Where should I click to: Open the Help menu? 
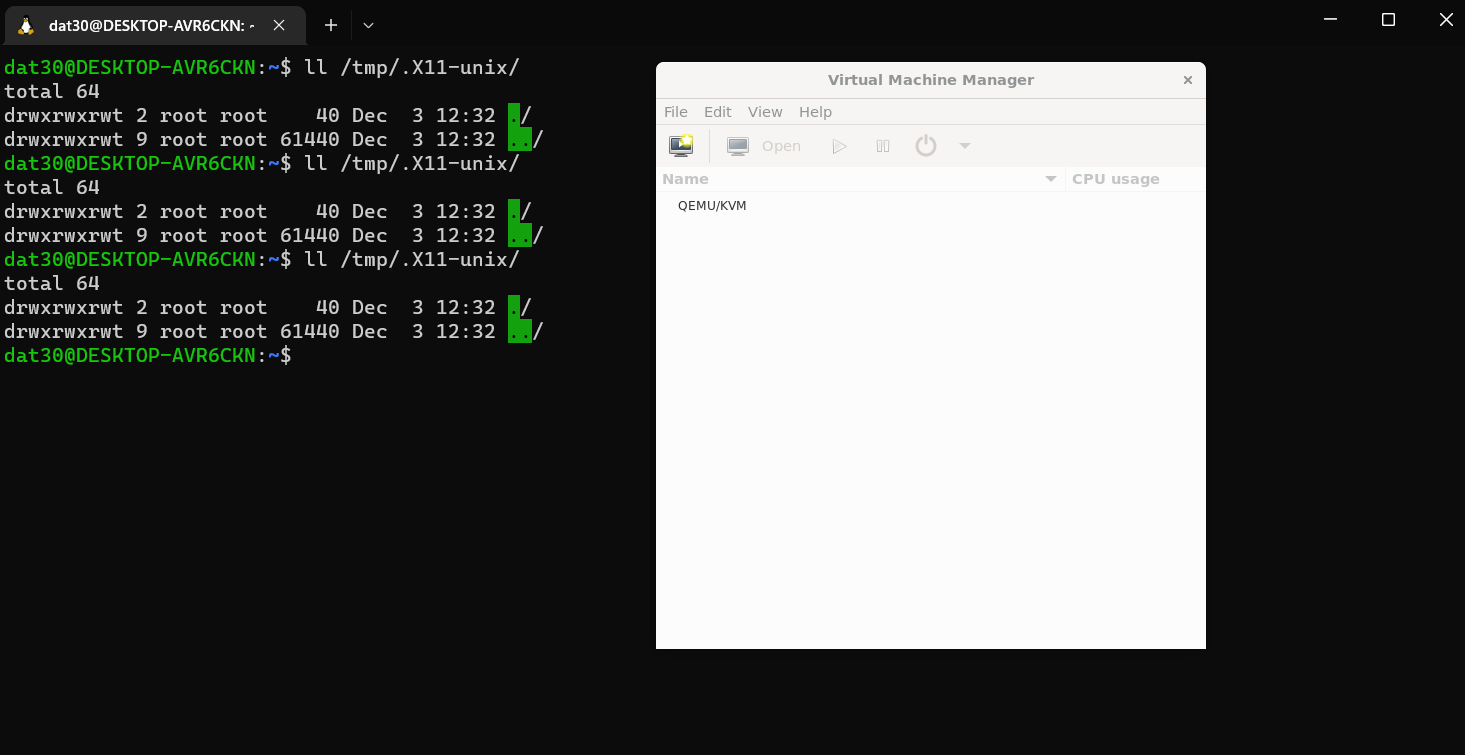click(815, 112)
